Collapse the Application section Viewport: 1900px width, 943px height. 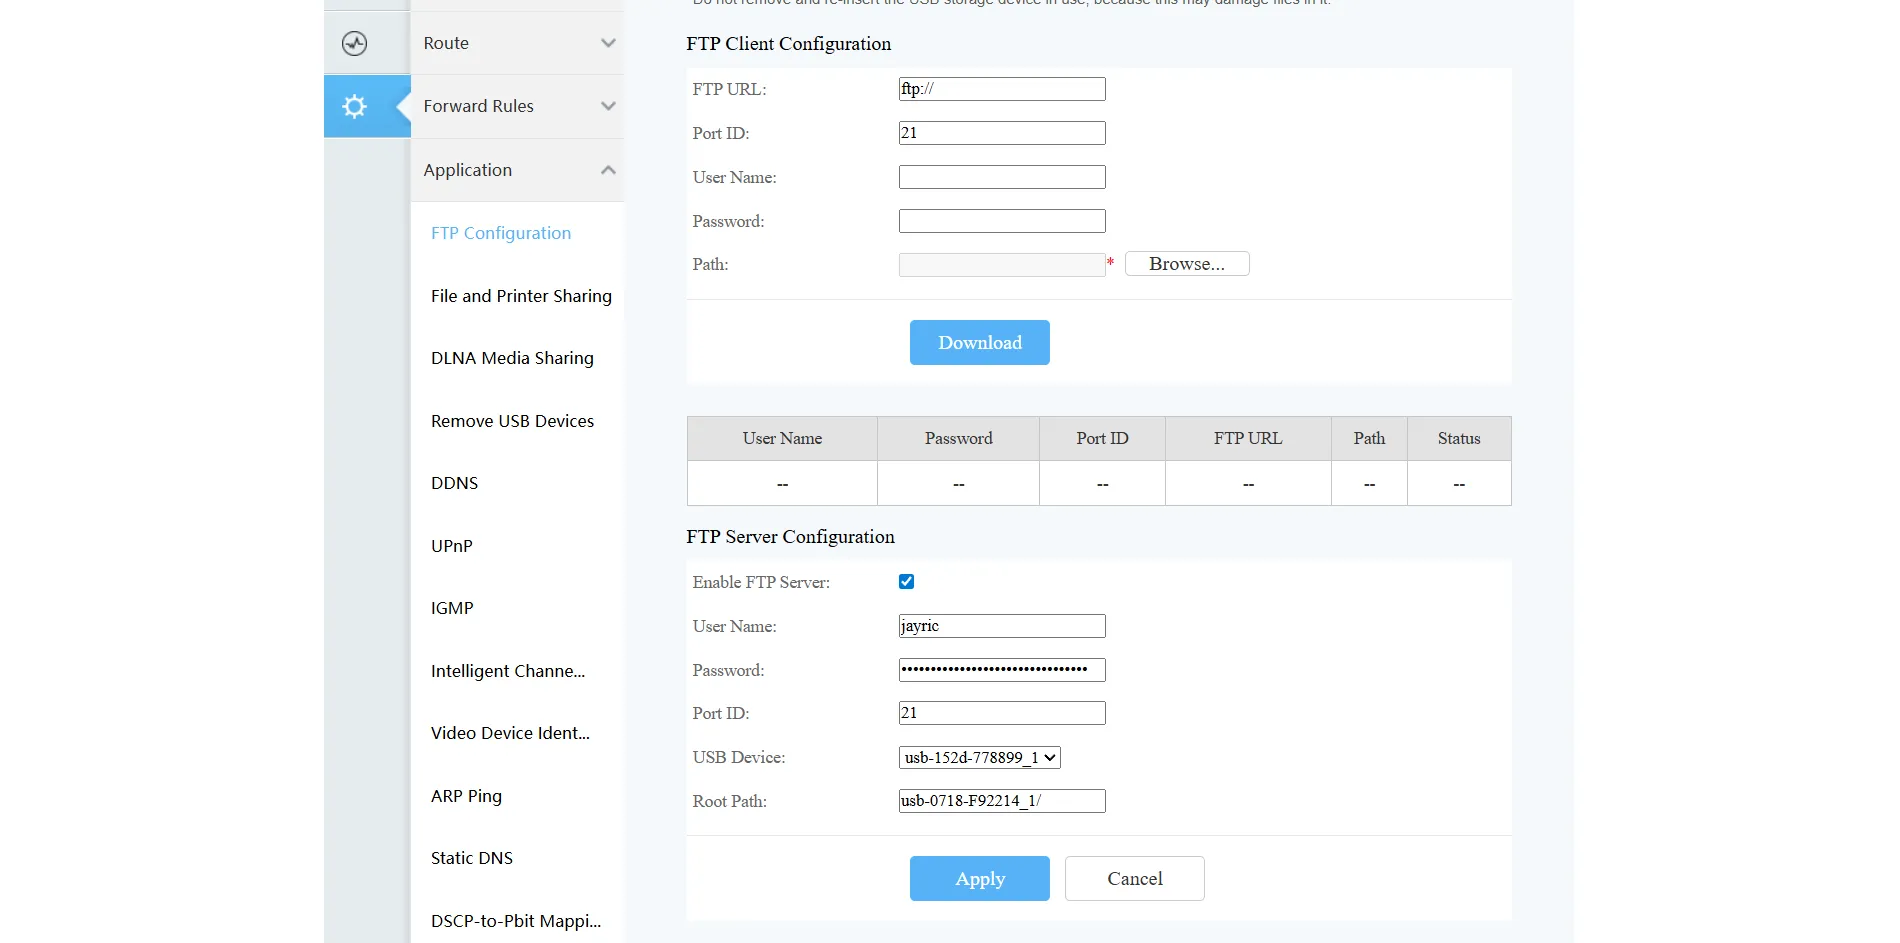click(x=517, y=170)
